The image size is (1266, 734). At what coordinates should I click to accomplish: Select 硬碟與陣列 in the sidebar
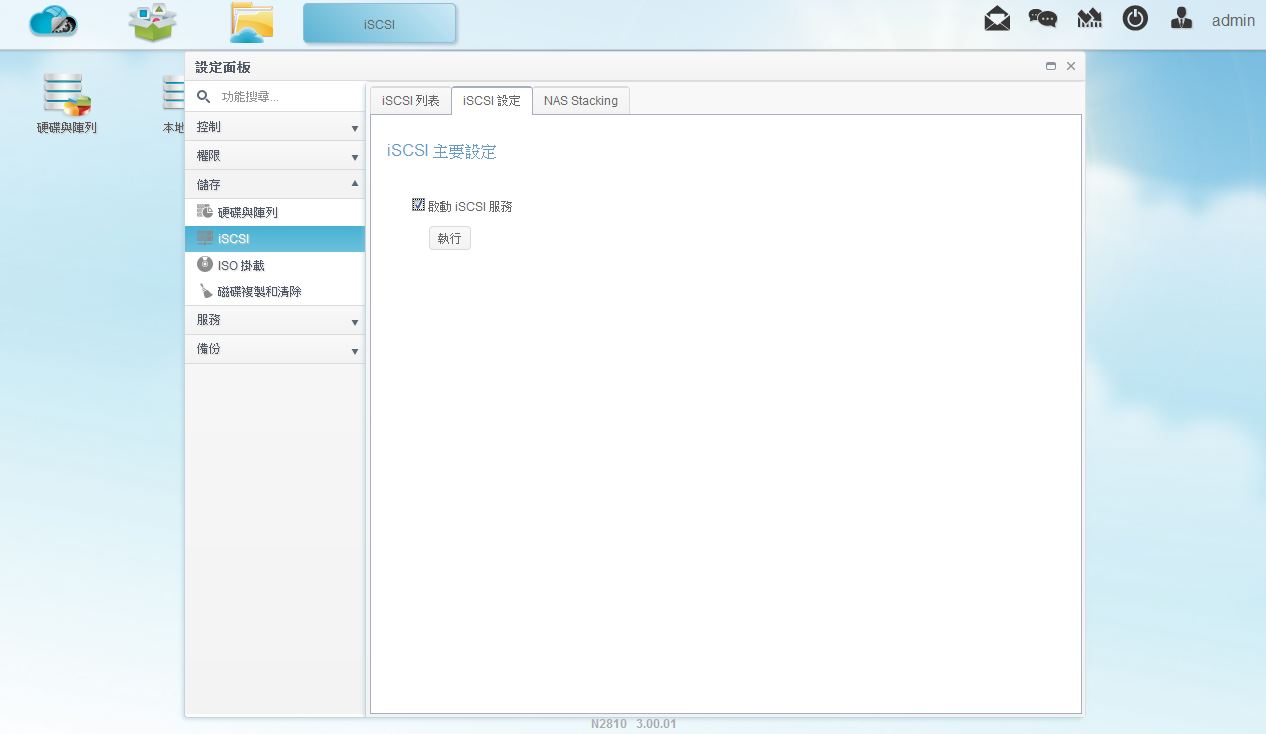[275, 212]
